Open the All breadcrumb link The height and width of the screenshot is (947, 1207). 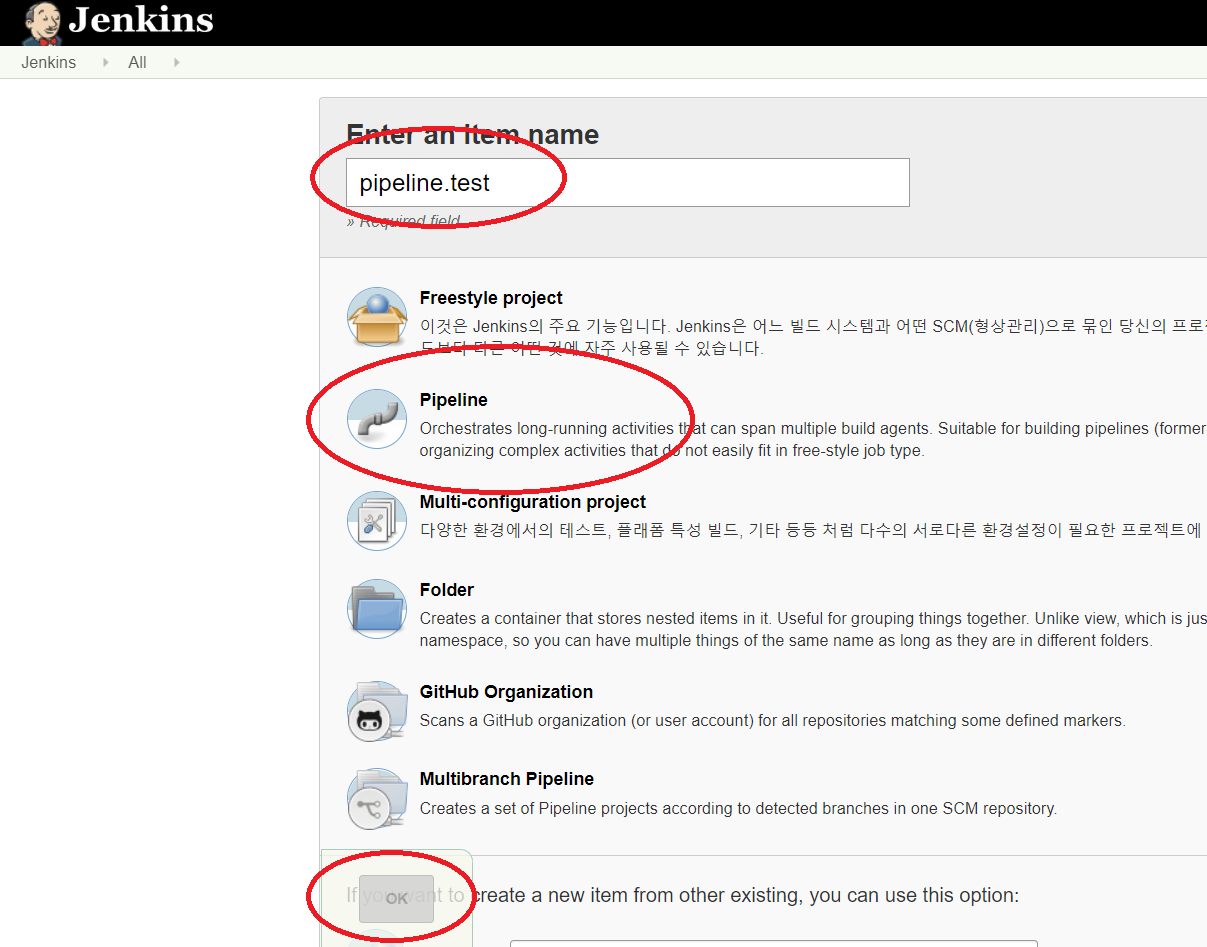137,62
